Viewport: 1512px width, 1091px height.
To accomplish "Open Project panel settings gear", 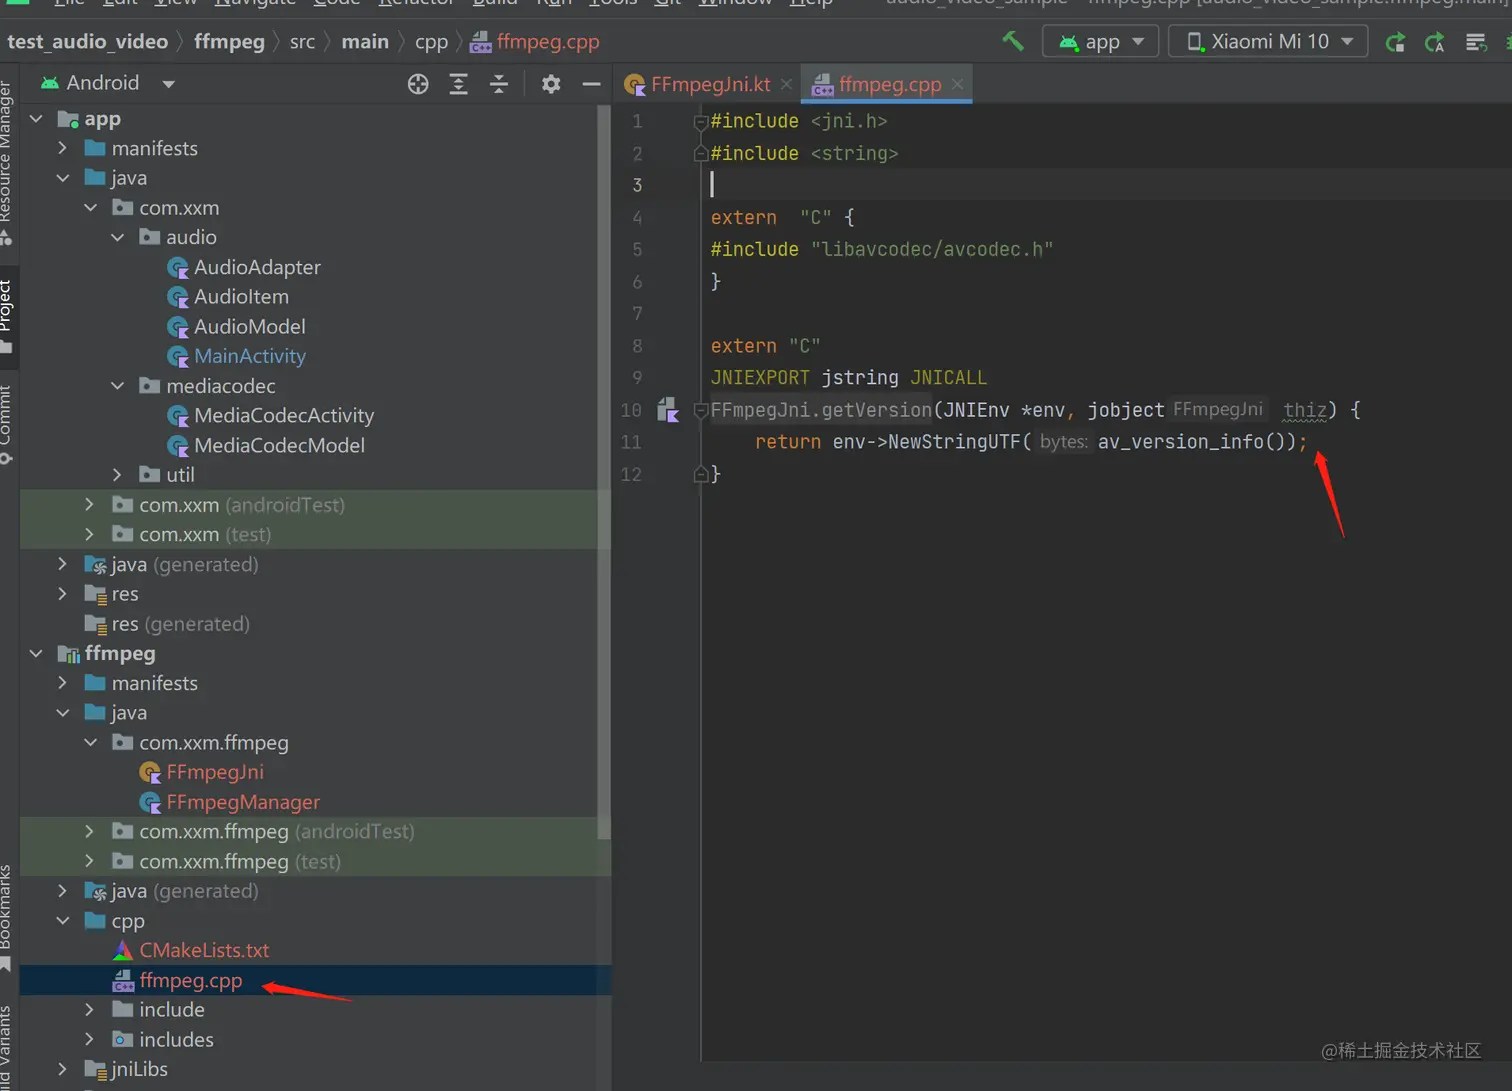I will click(551, 84).
